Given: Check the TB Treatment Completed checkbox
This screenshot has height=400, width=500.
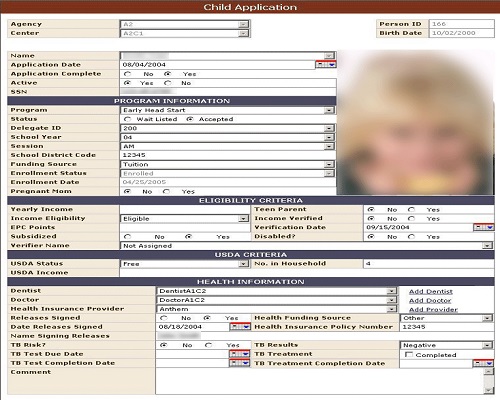Looking at the screenshot, I should [409, 354].
